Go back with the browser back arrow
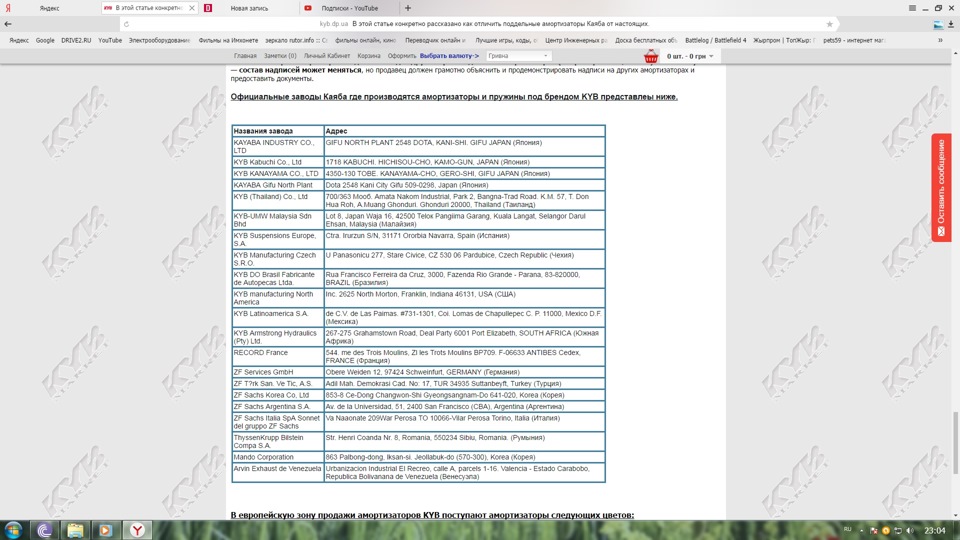Image resolution: width=960 pixels, height=540 pixels. click(8, 24)
